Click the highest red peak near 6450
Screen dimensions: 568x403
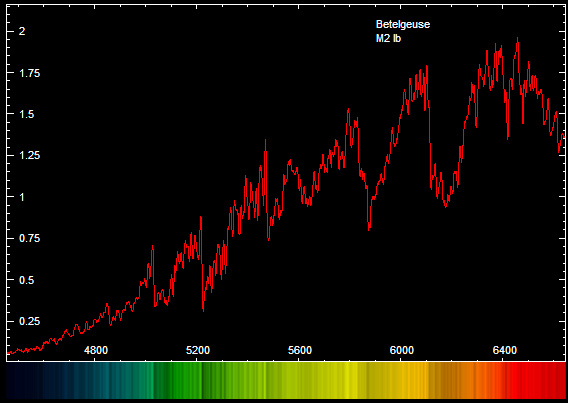tap(517, 38)
